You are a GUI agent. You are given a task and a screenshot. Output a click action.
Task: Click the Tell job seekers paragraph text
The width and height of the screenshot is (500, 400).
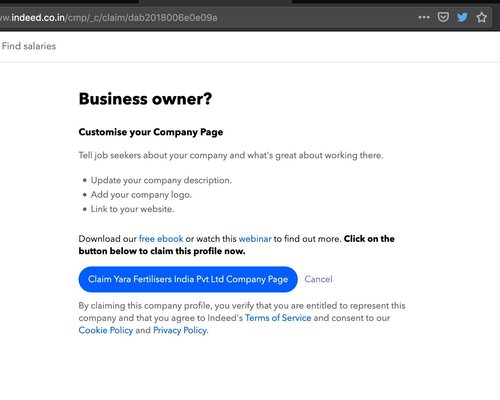coord(231,155)
